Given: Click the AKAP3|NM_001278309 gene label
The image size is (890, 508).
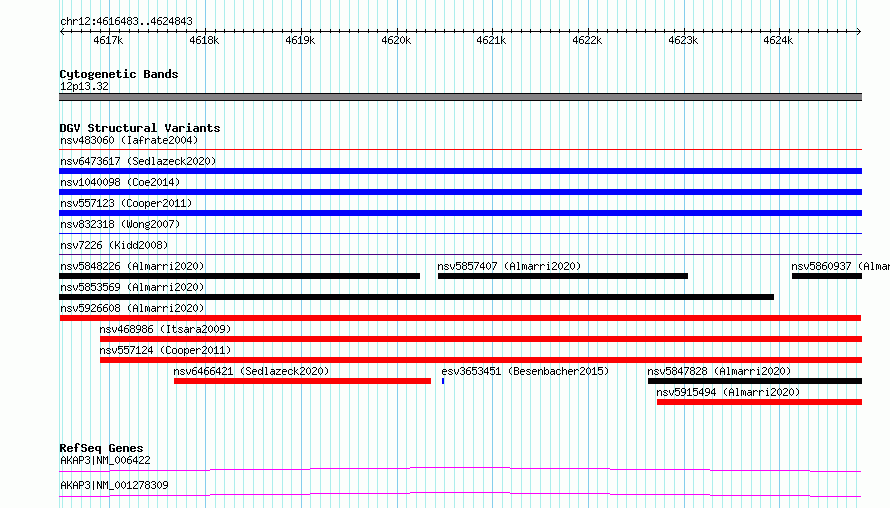Looking at the screenshot, I should pos(114,485).
